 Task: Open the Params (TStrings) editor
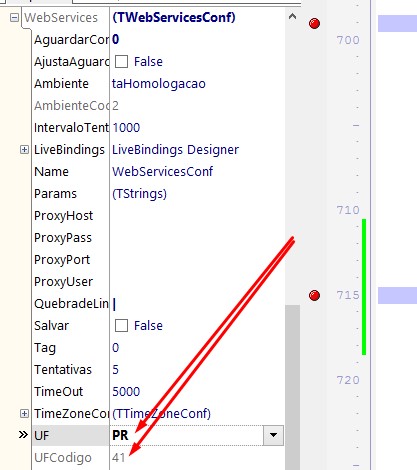click(139, 194)
